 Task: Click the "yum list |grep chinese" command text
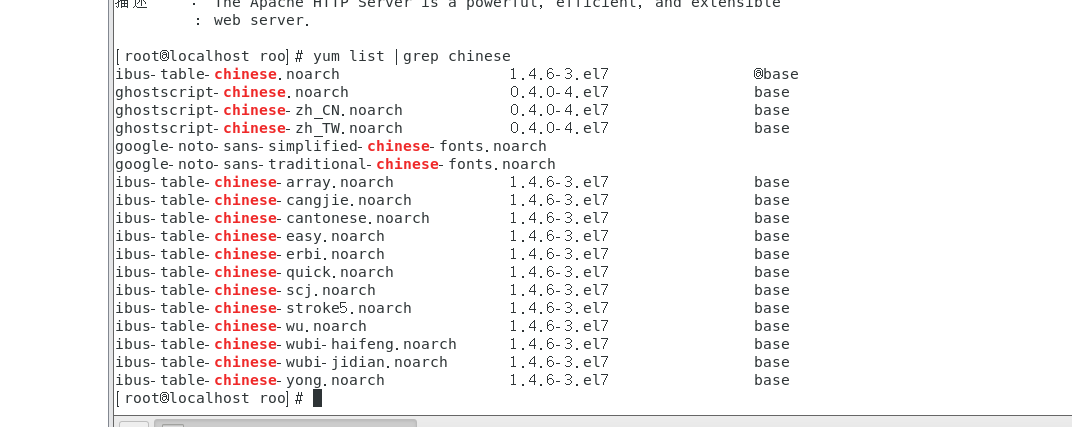[x=412, y=56]
